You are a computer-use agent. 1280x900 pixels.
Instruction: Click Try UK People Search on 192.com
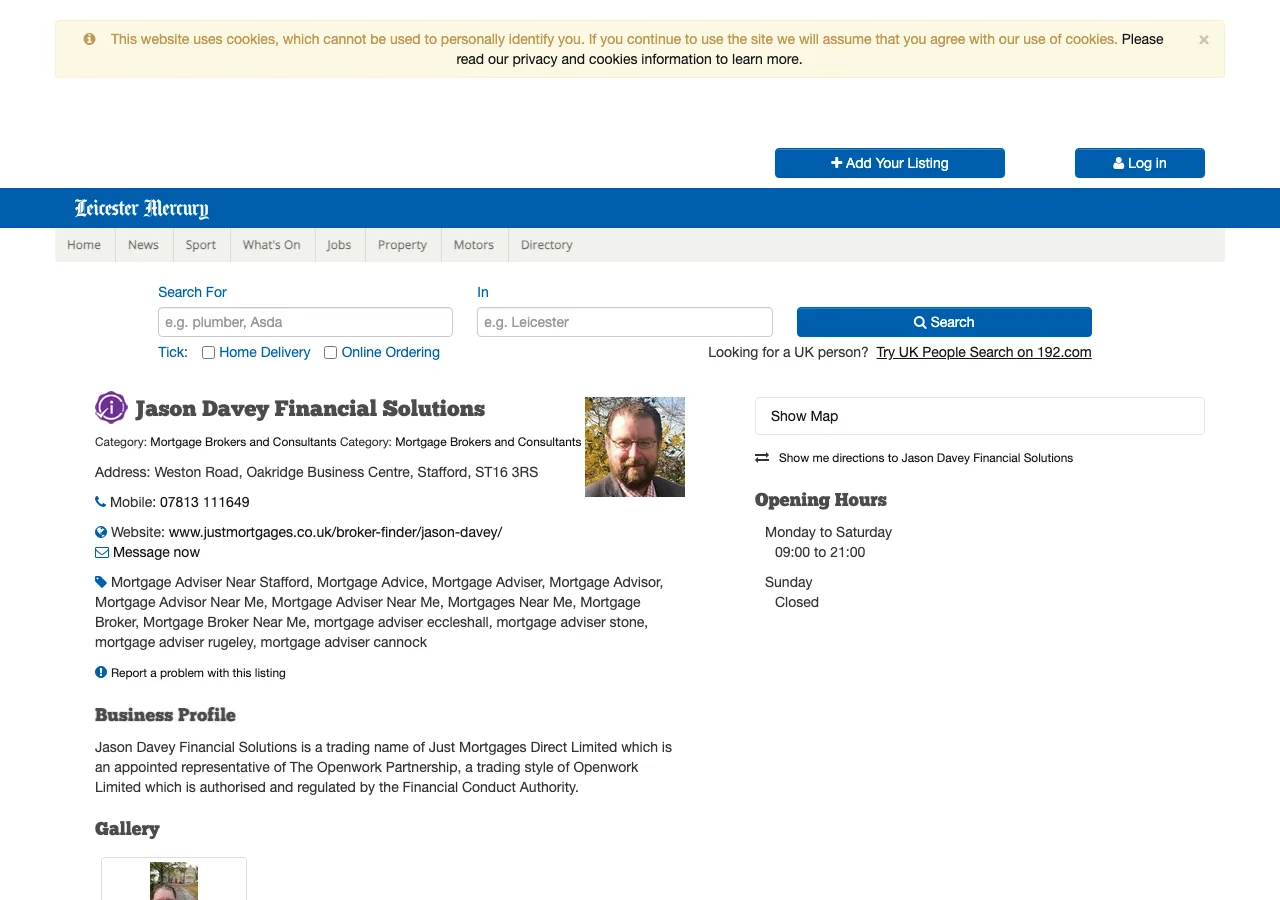pyautogui.click(x=983, y=352)
